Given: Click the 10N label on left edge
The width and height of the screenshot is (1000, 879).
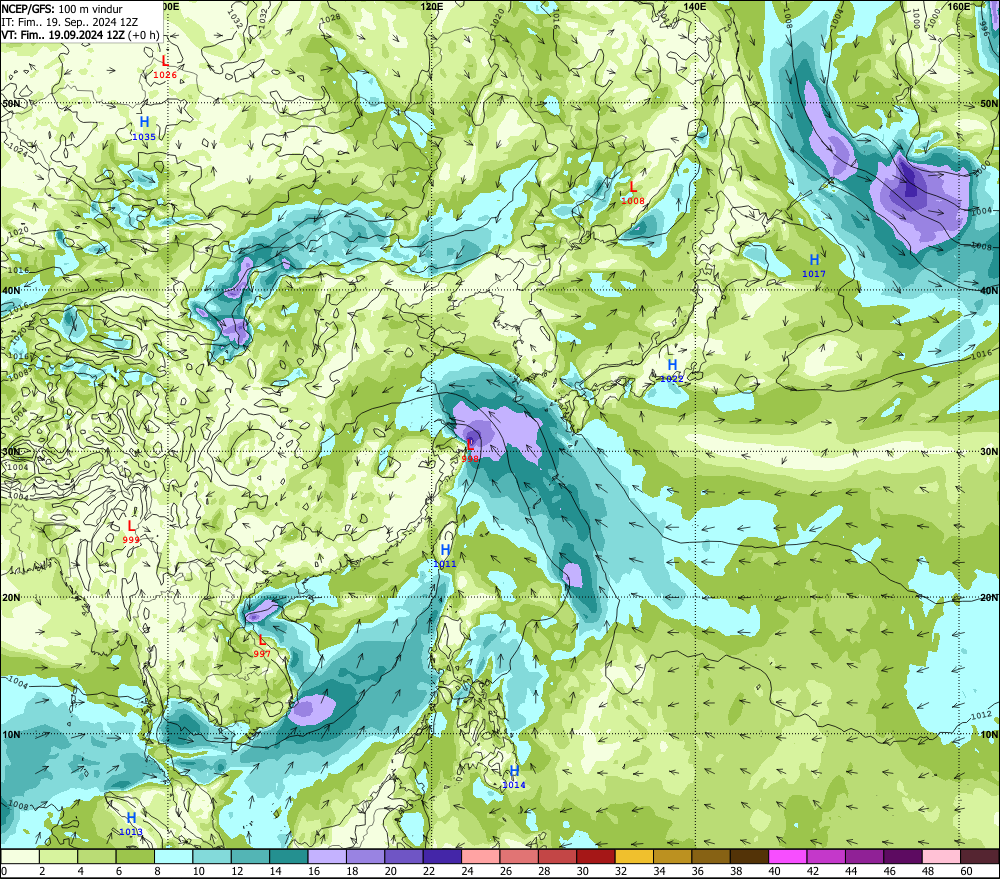Looking at the screenshot, I should click(11, 735).
